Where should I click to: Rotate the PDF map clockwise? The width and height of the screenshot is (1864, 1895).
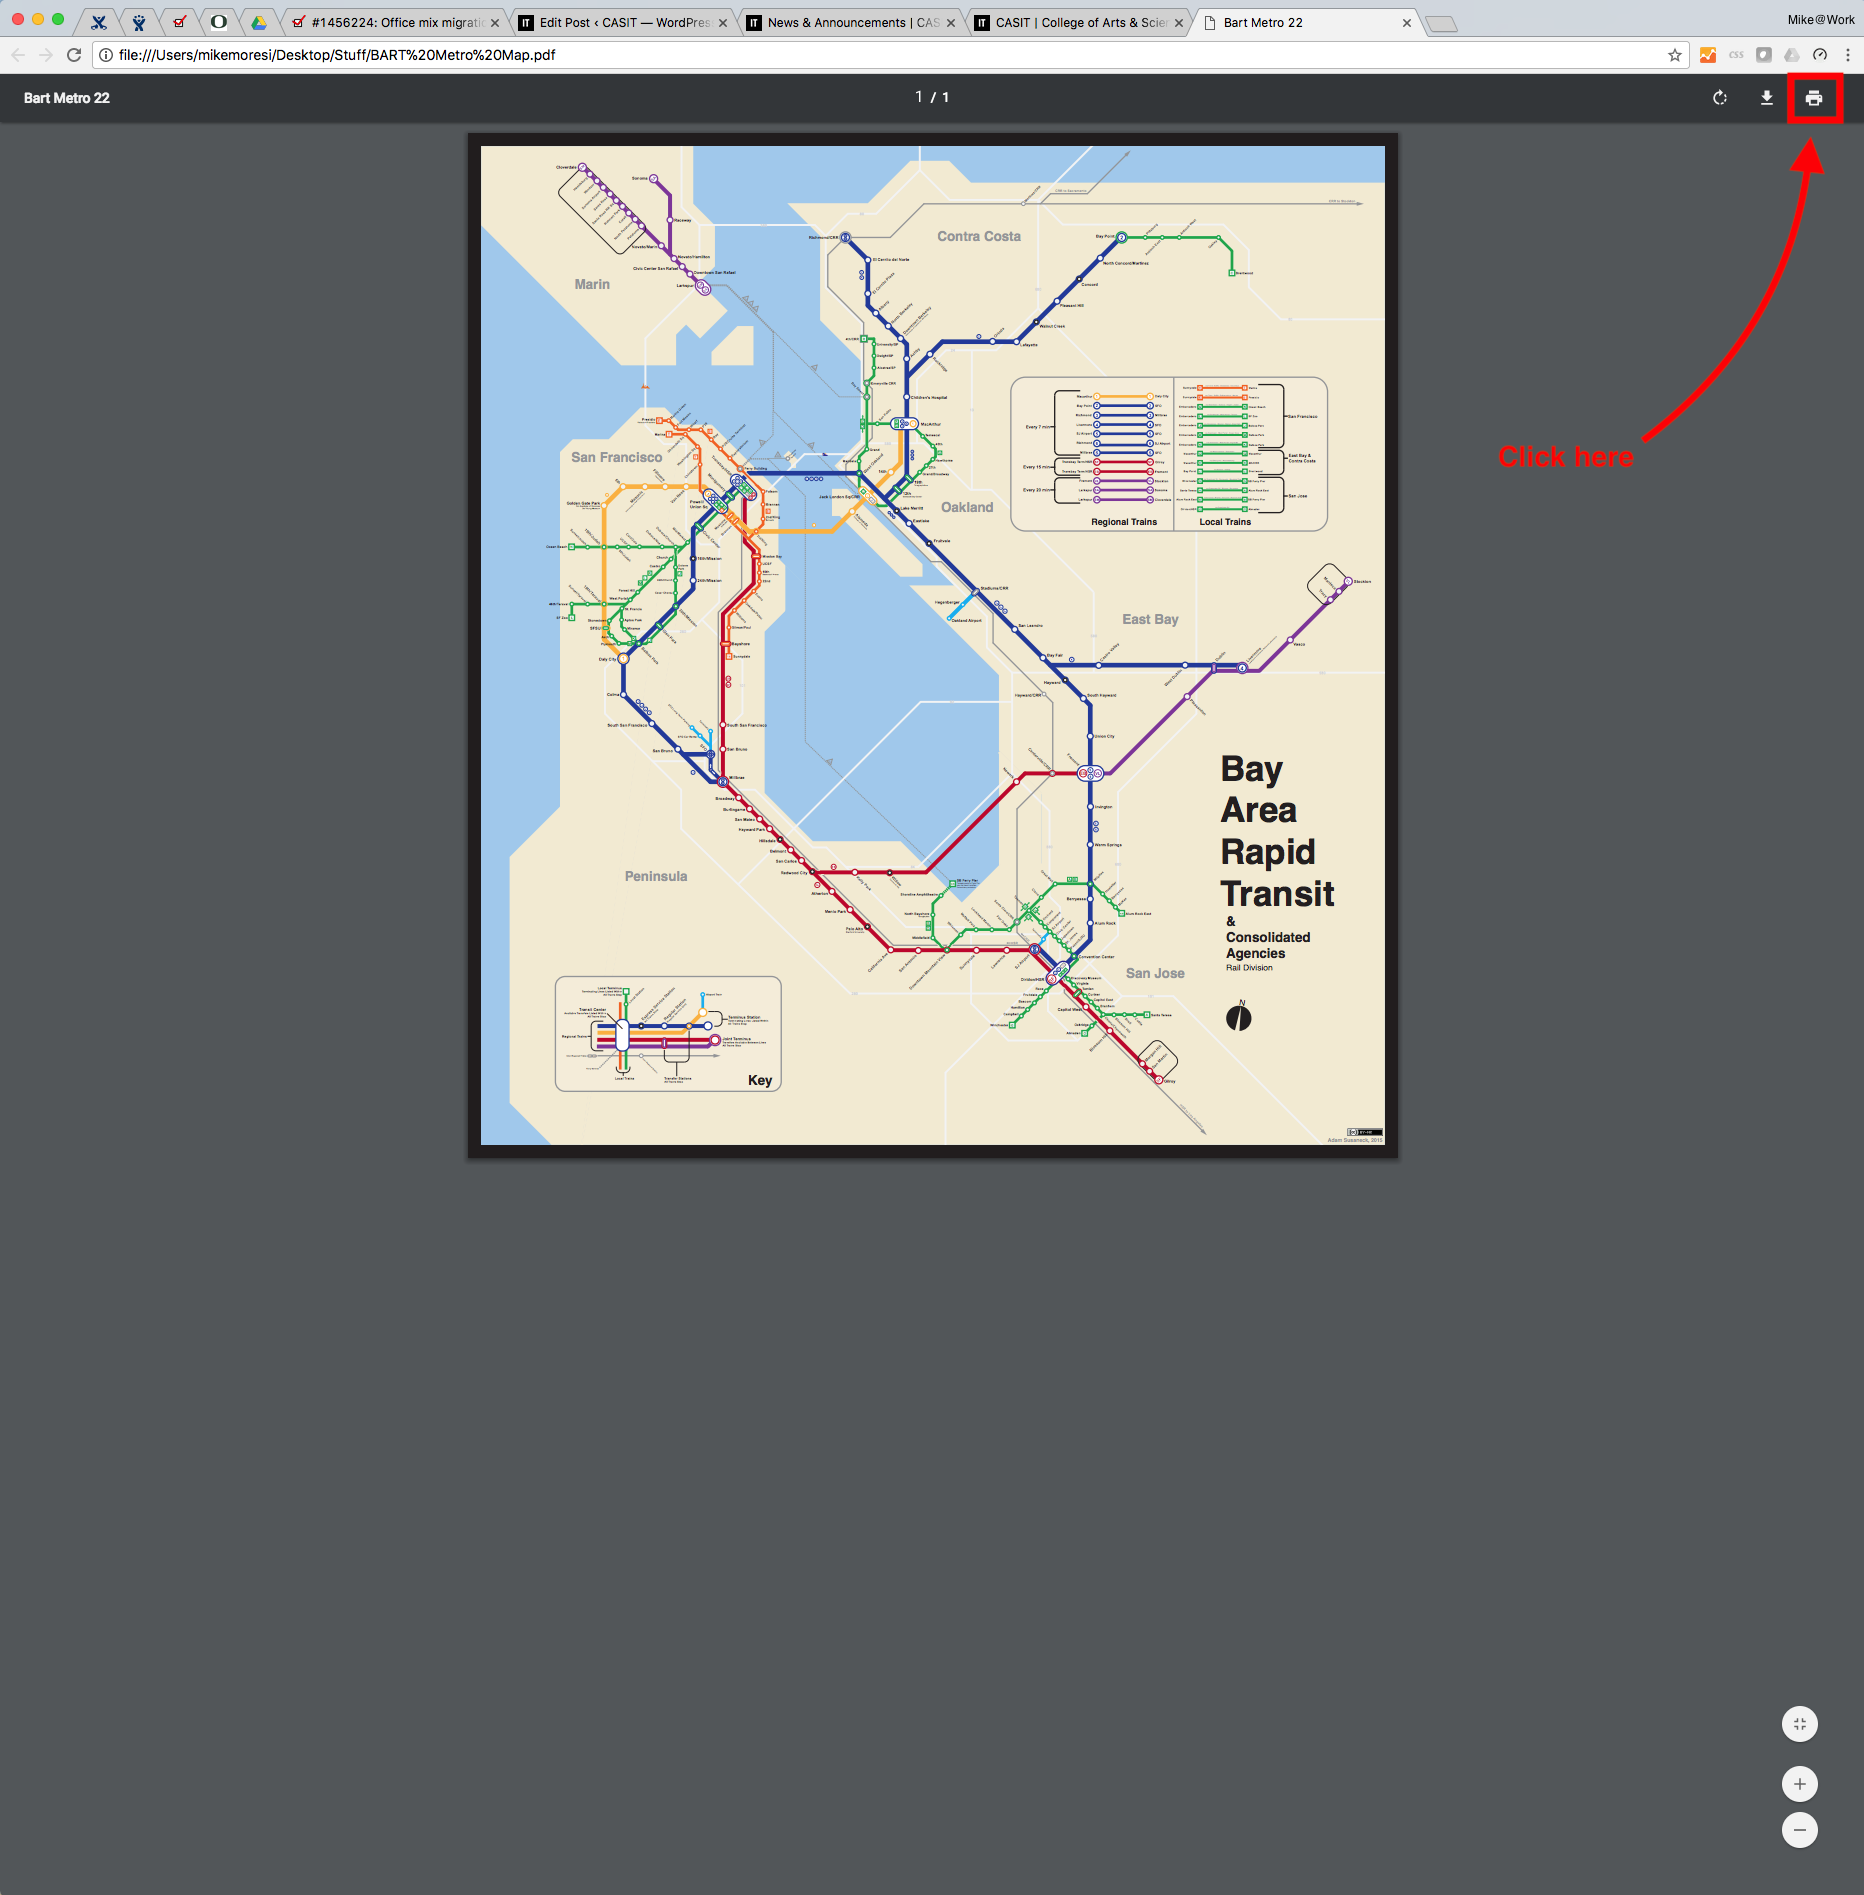pos(1720,98)
